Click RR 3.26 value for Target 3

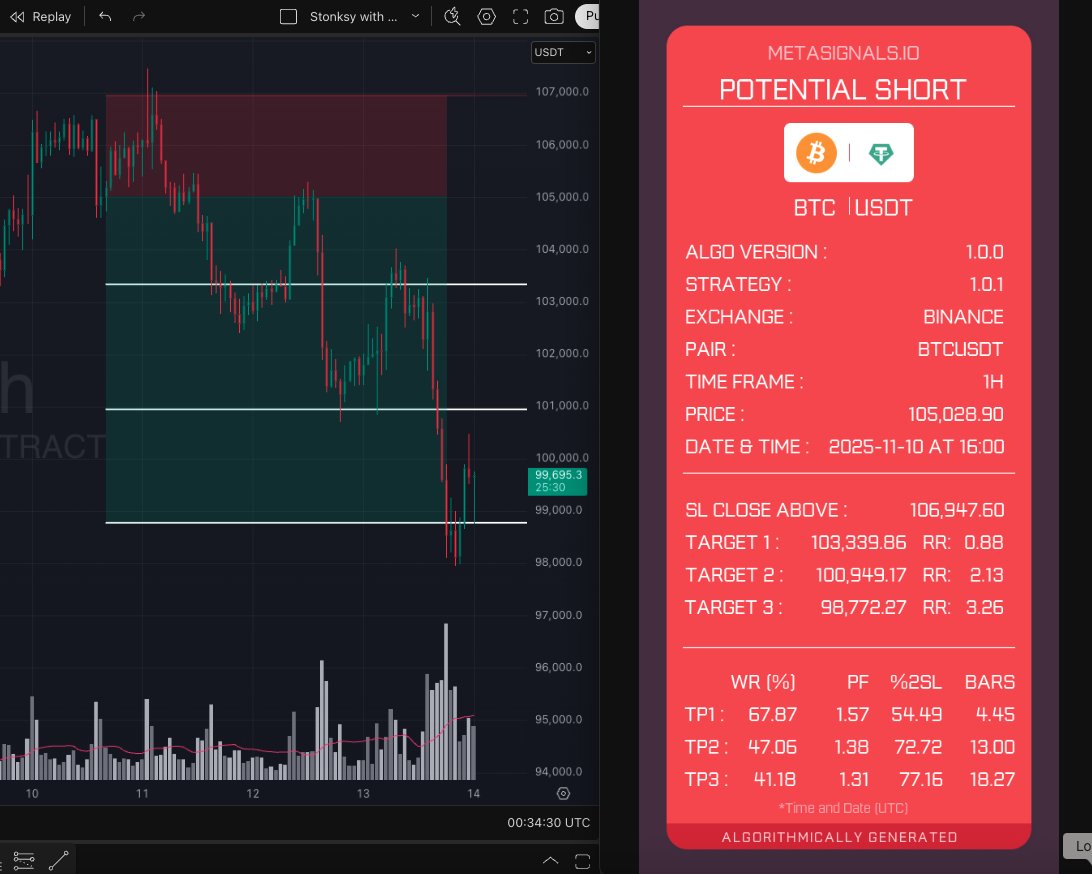point(984,607)
